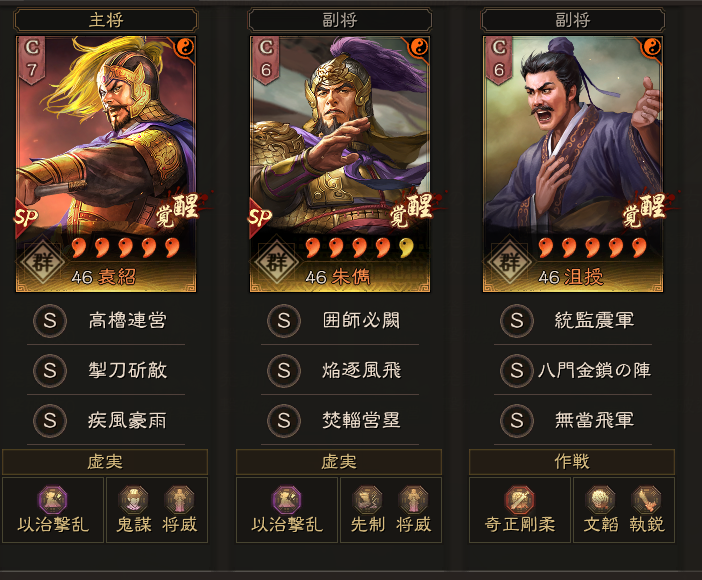Click the S rank badge for 高櫓連営
702x580 pixels.
(50, 321)
